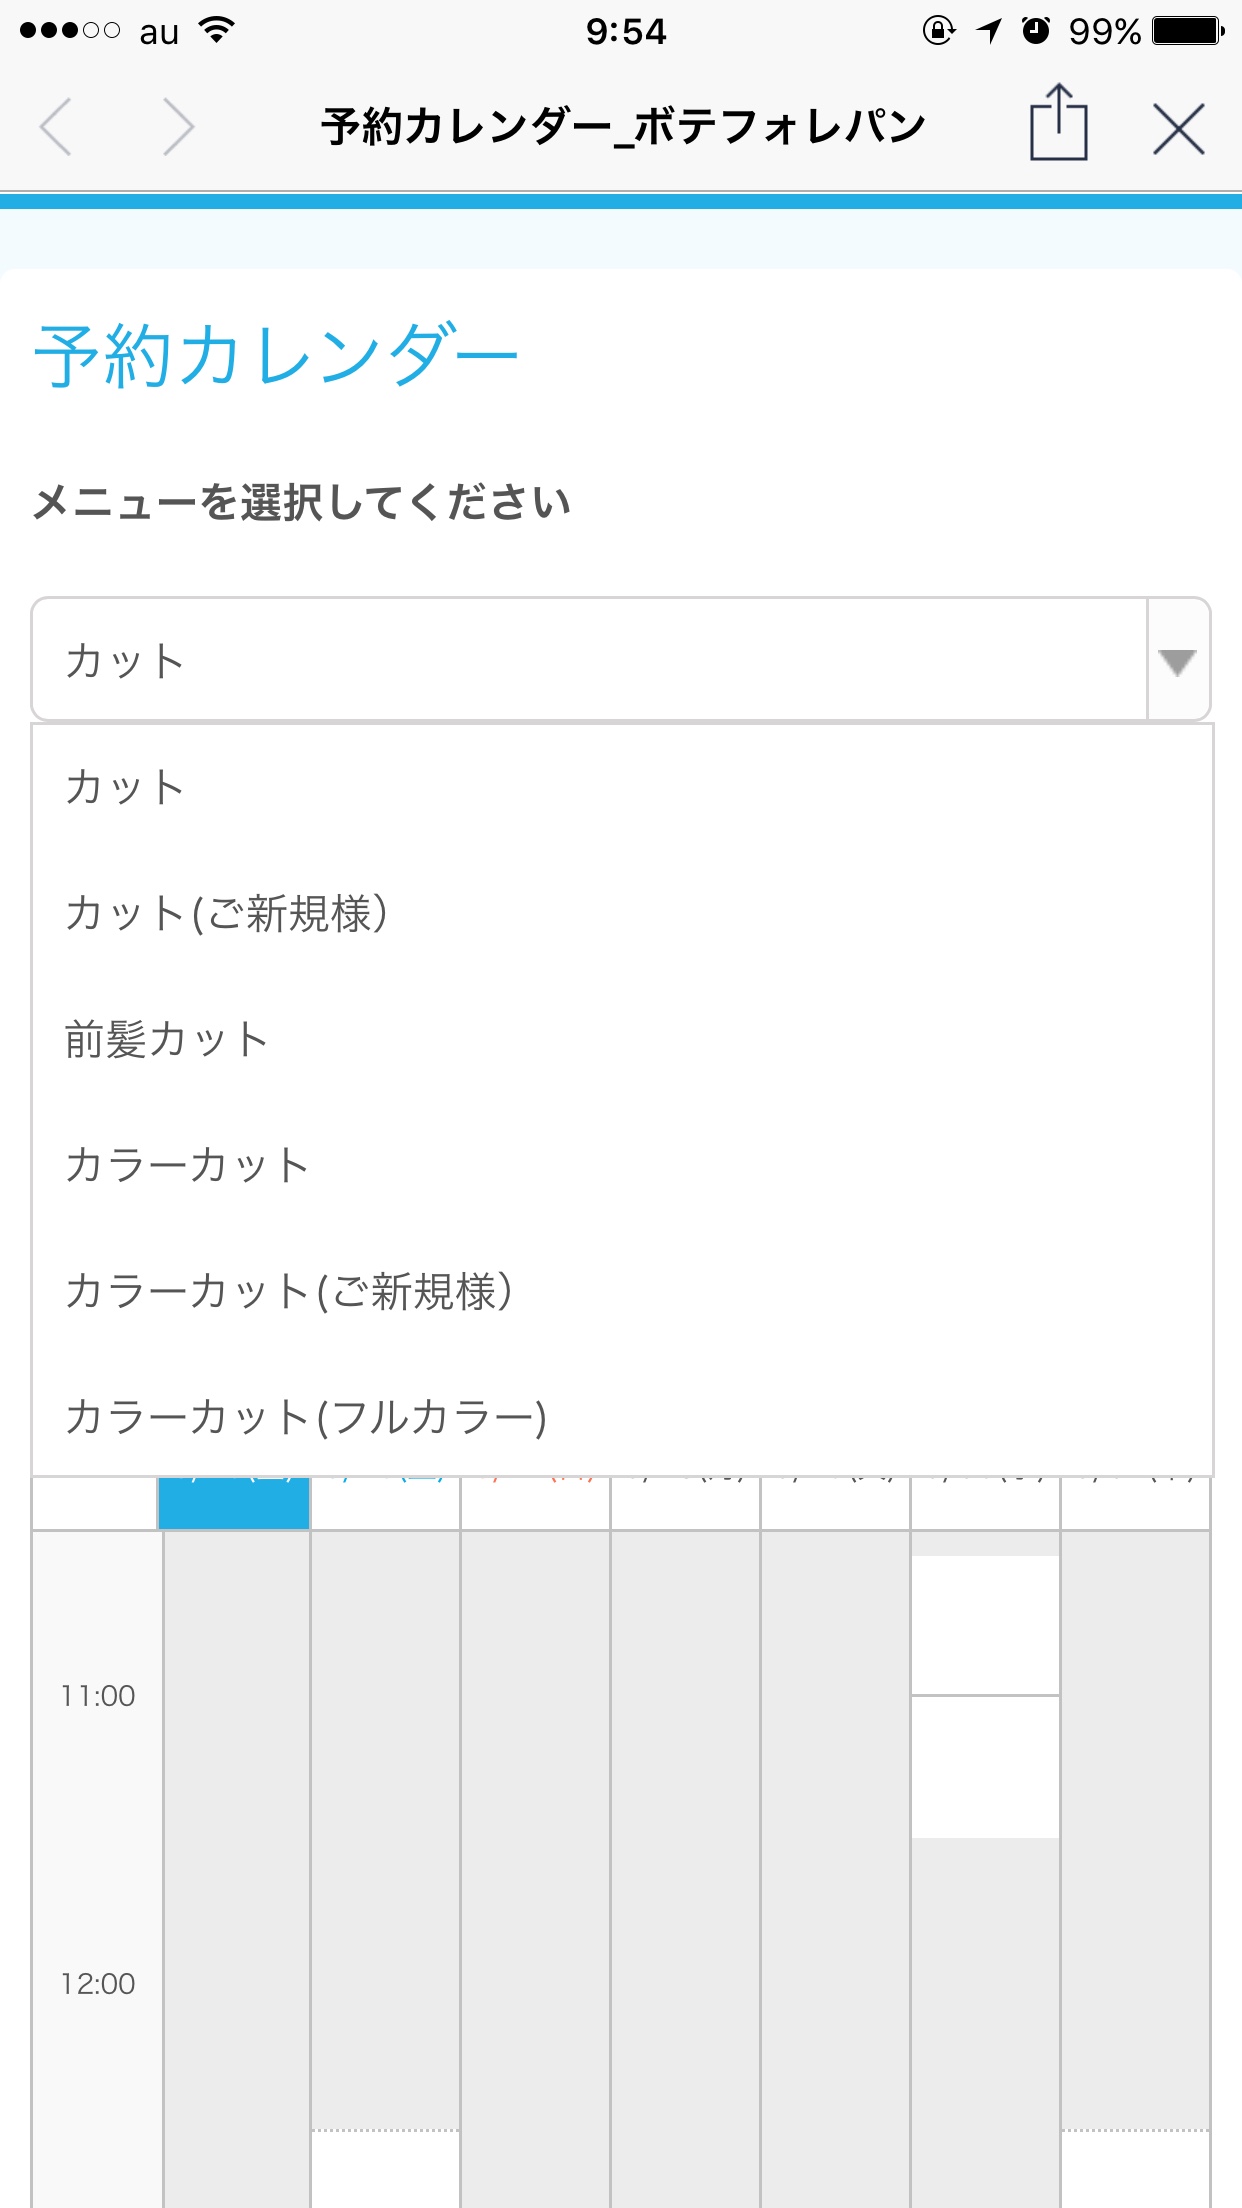Book the white open slot at 11:00

coord(985,1767)
